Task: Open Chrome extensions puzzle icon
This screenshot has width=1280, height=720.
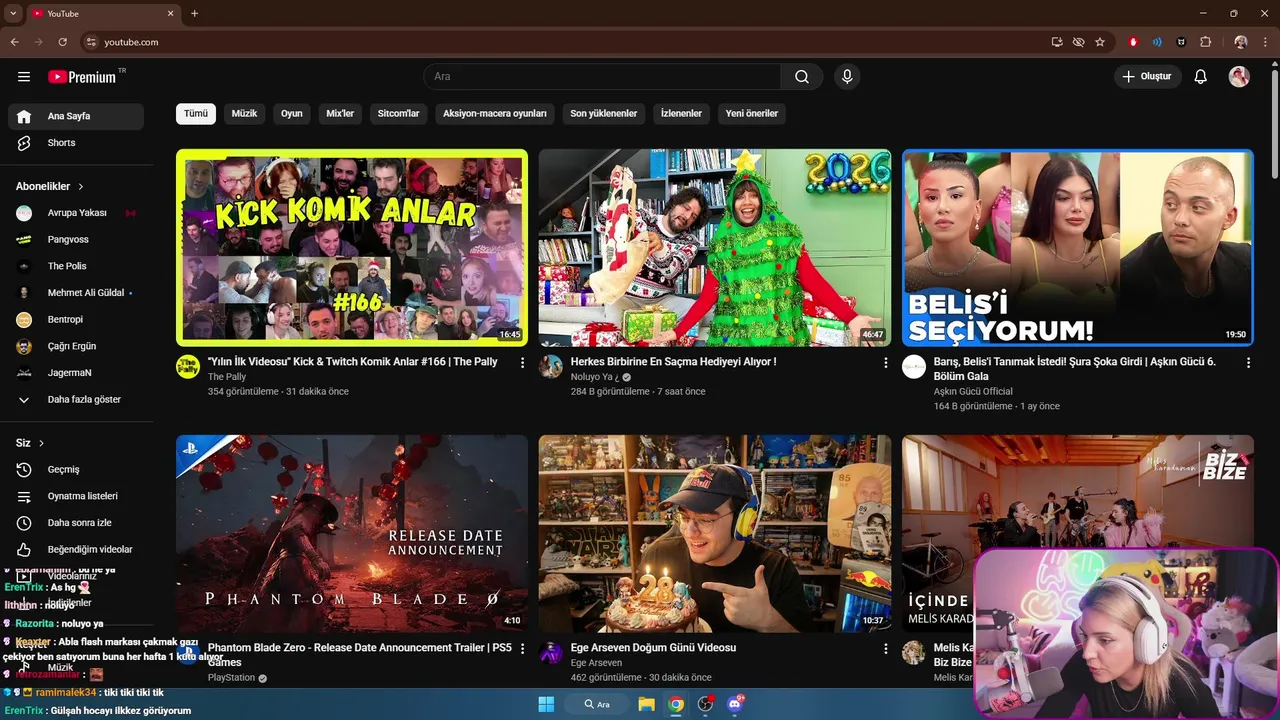Action: (x=1205, y=42)
